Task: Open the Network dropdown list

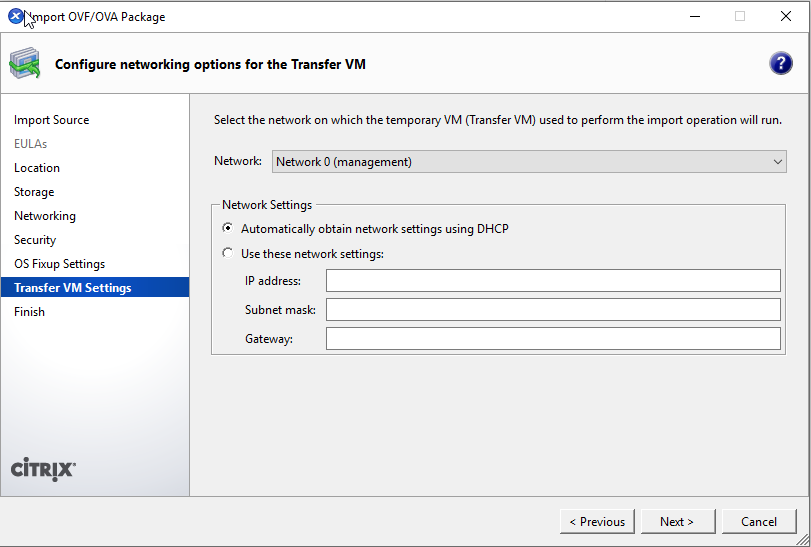Action: [529, 162]
